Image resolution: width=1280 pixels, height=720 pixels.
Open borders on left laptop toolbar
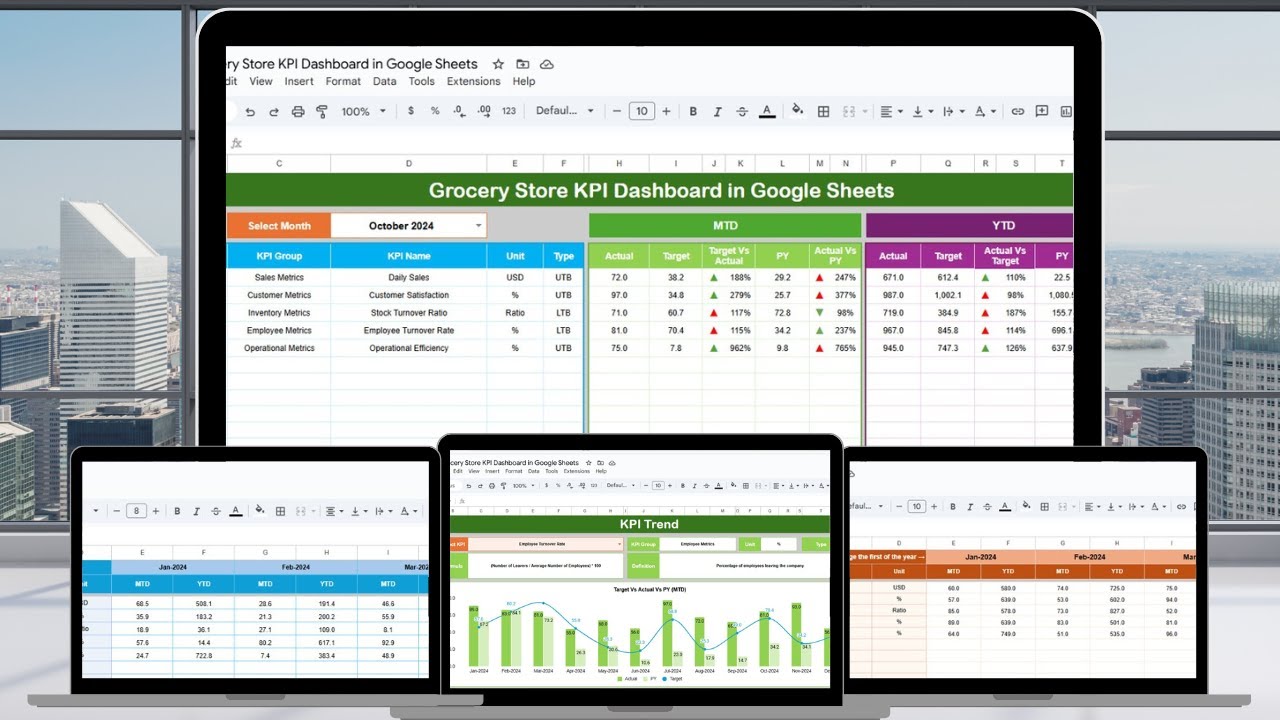click(279, 511)
